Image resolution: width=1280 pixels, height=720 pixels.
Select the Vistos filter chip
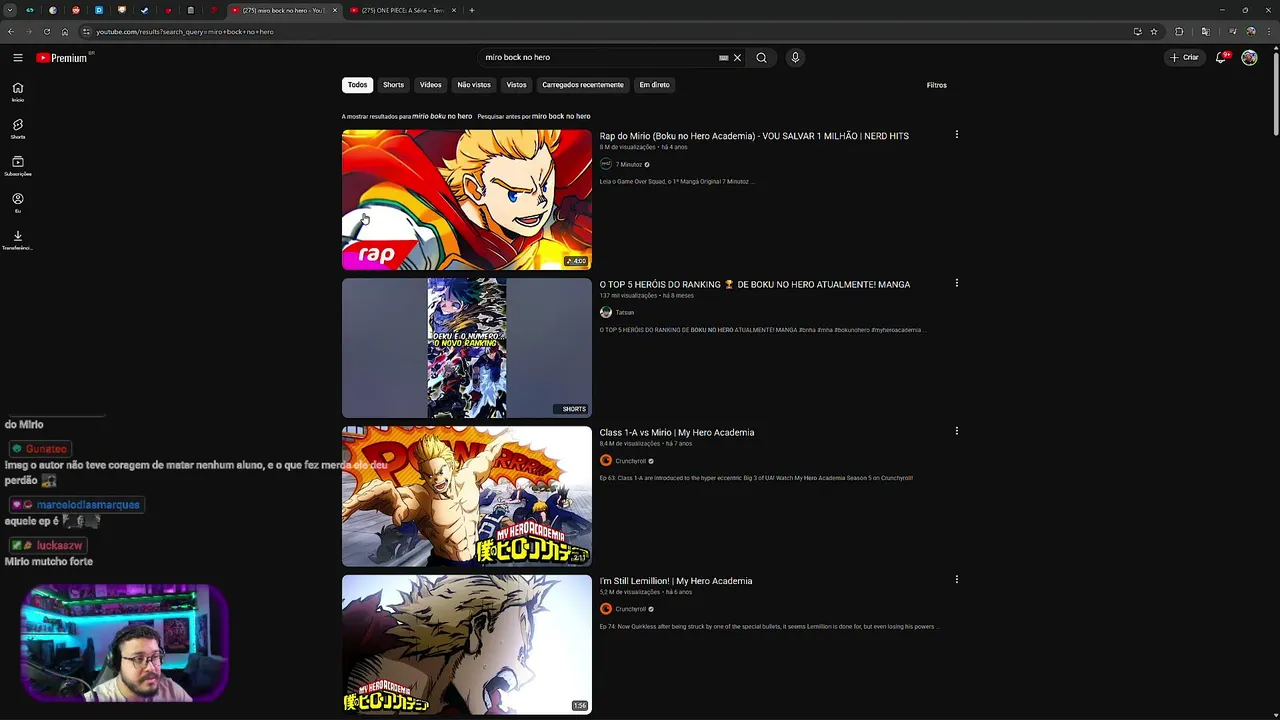516,85
